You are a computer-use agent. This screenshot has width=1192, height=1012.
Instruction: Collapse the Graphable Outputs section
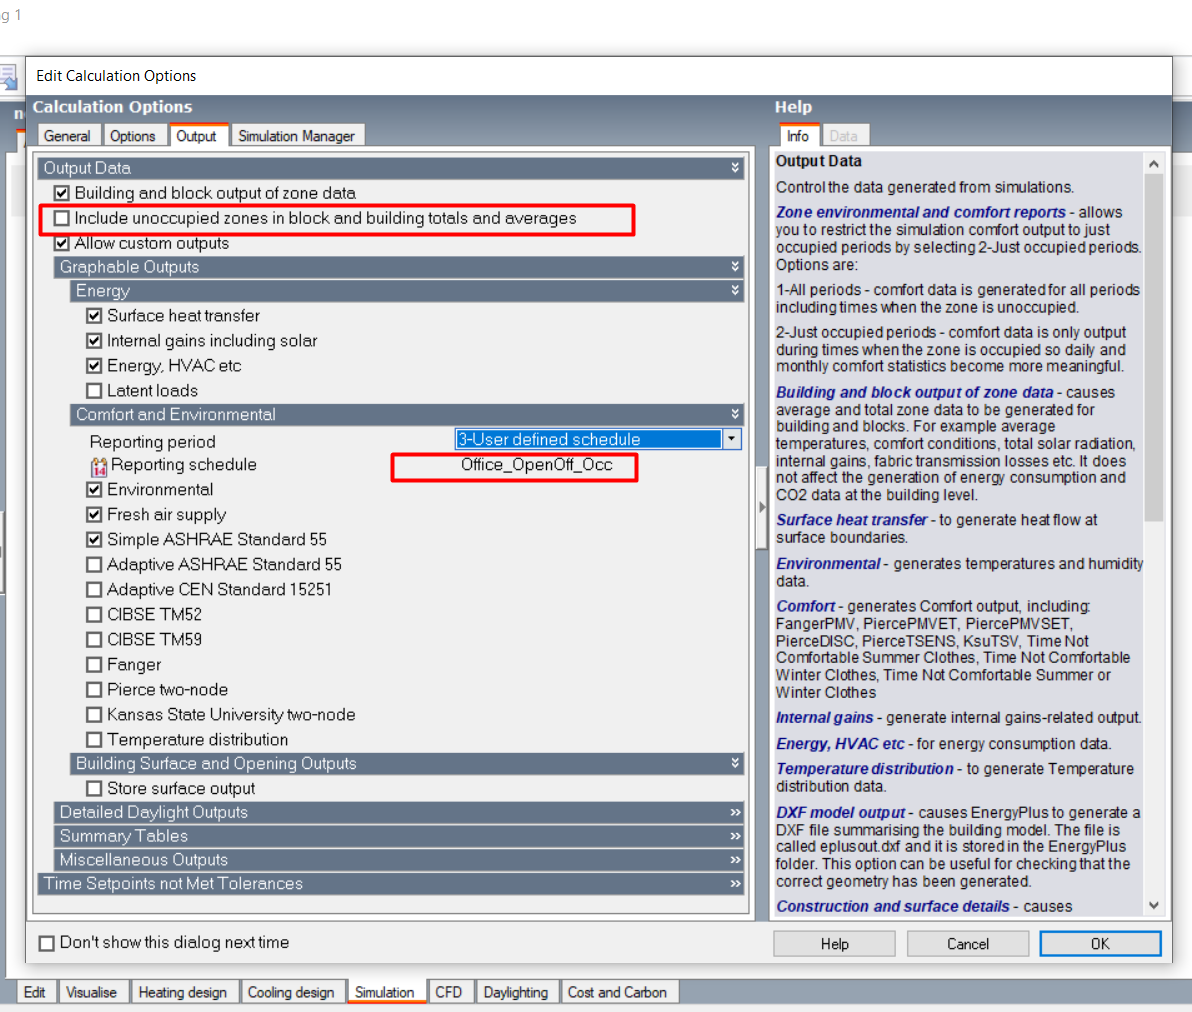coord(734,266)
